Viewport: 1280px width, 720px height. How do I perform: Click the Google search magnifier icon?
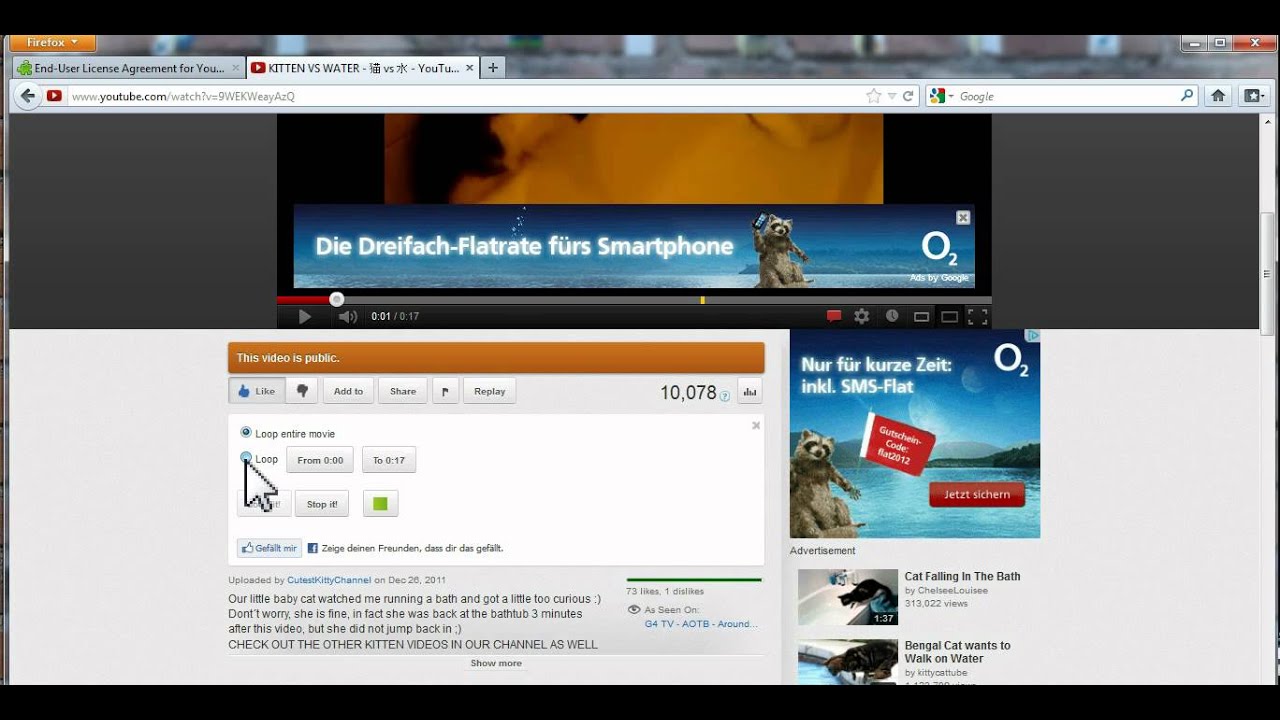click(x=1187, y=96)
